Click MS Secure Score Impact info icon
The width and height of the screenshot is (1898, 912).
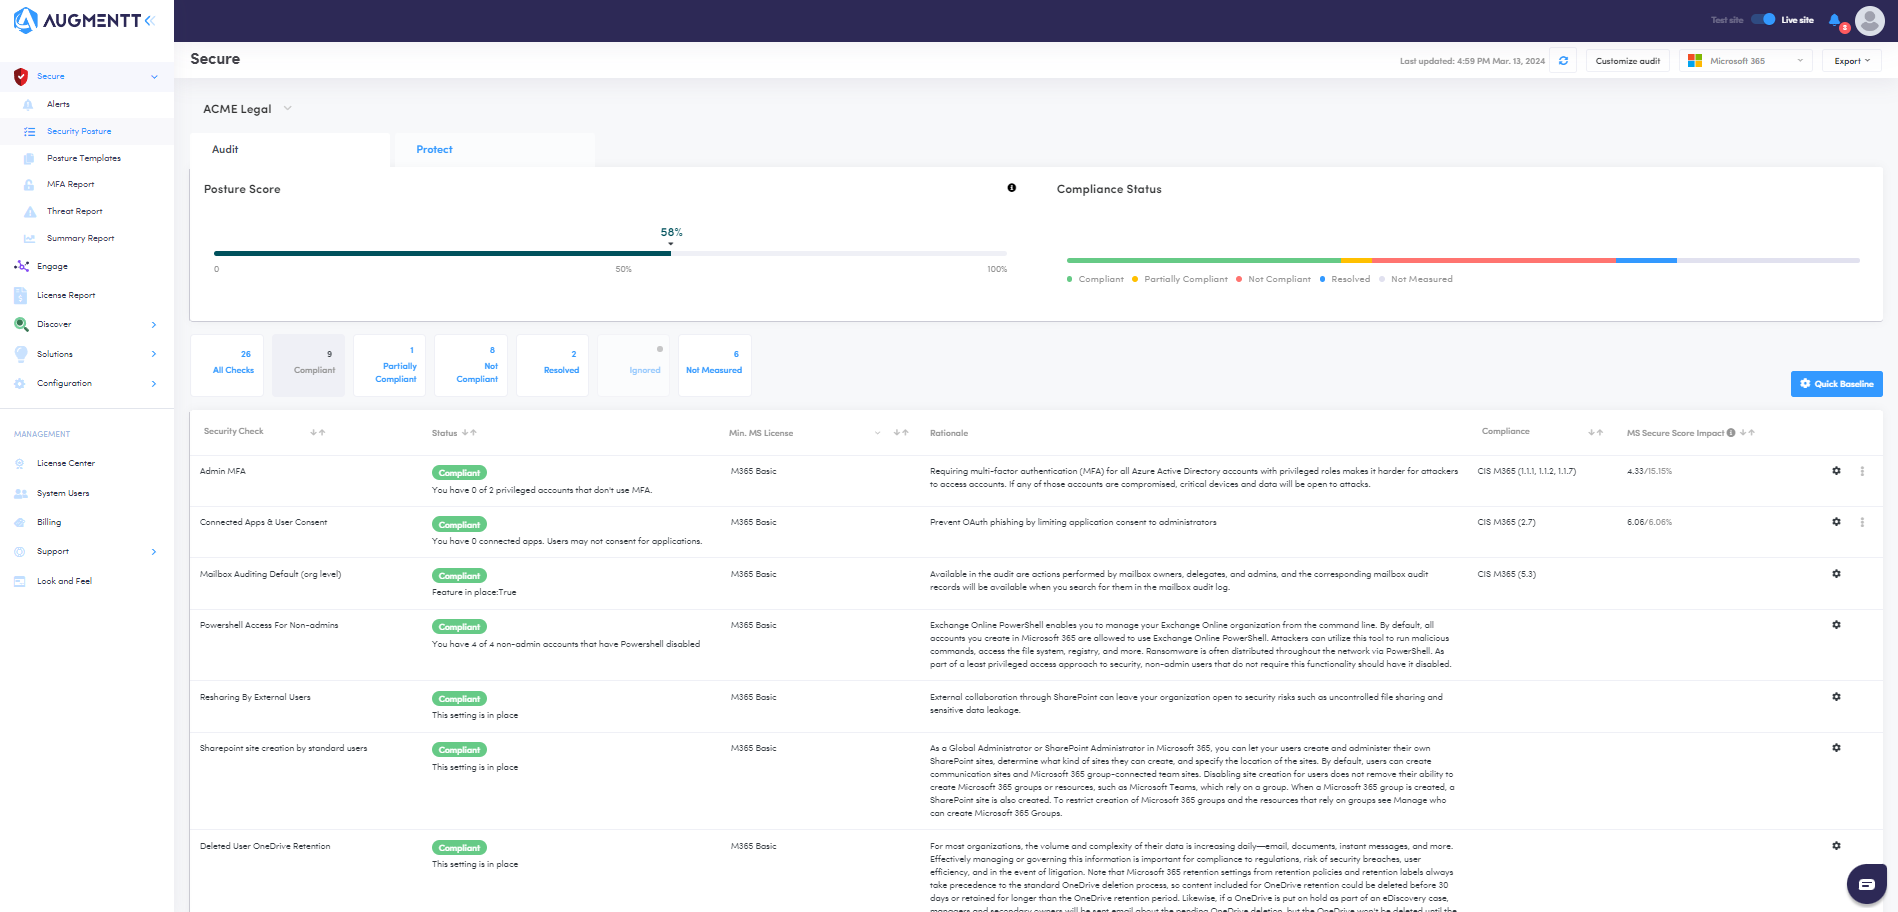[x=1731, y=433]
